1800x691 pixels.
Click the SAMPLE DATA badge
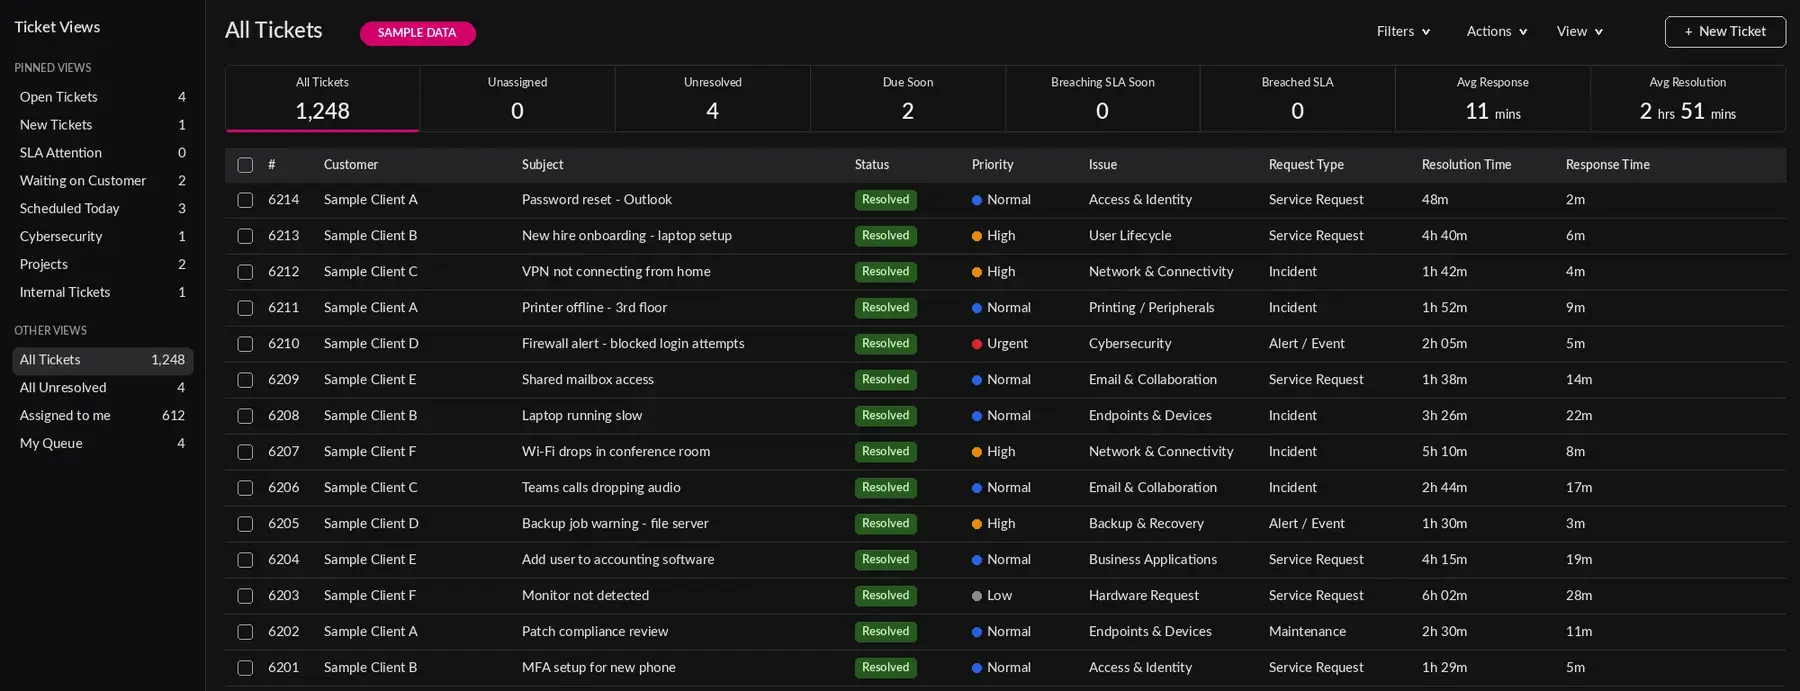tap(417, 33)
